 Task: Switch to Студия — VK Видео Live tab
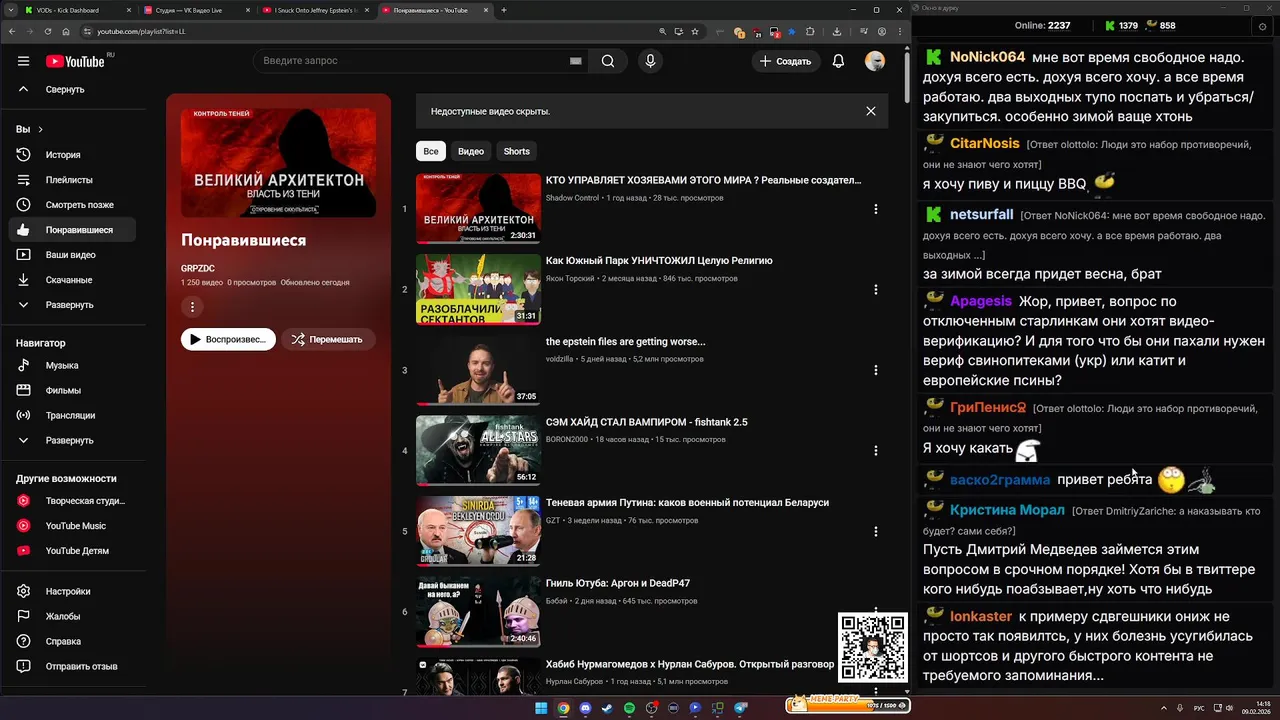point(195,10)
